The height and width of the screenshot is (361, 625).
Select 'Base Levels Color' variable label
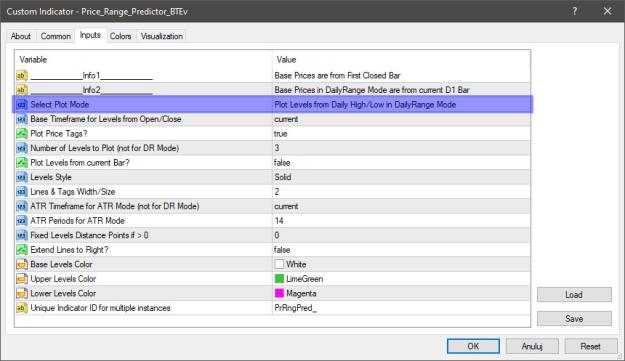pos(61,265)
